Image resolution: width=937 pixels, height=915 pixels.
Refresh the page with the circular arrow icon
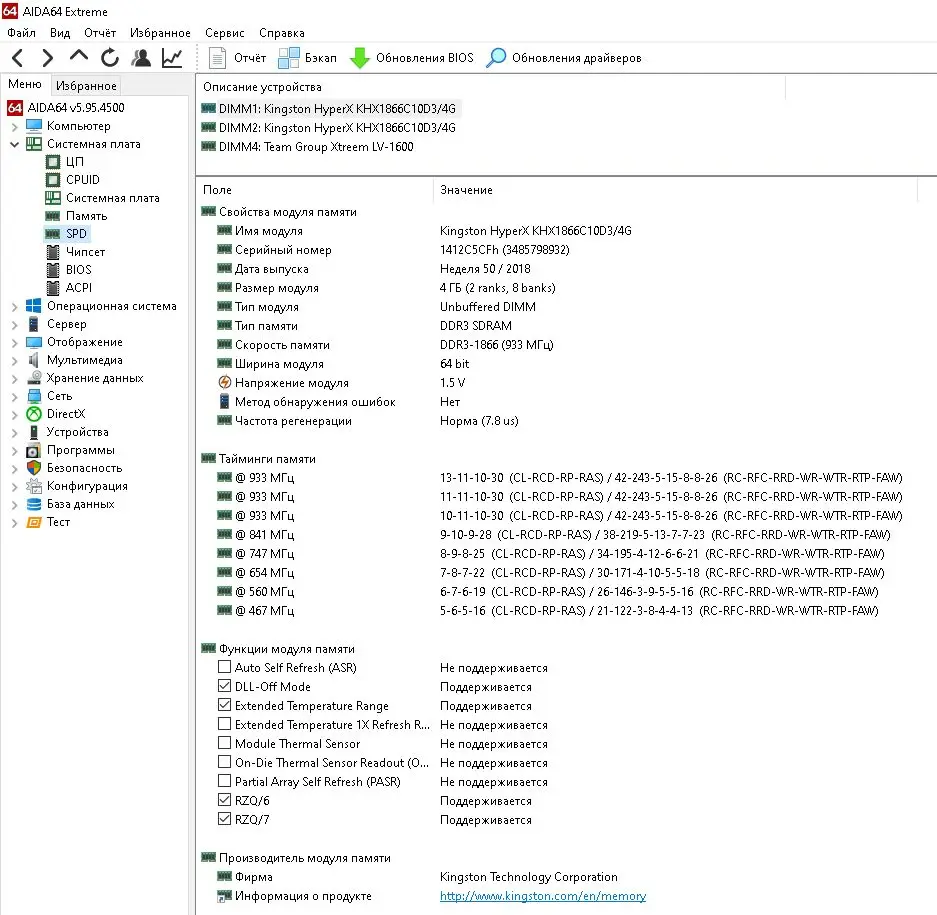tap(109, 58)
